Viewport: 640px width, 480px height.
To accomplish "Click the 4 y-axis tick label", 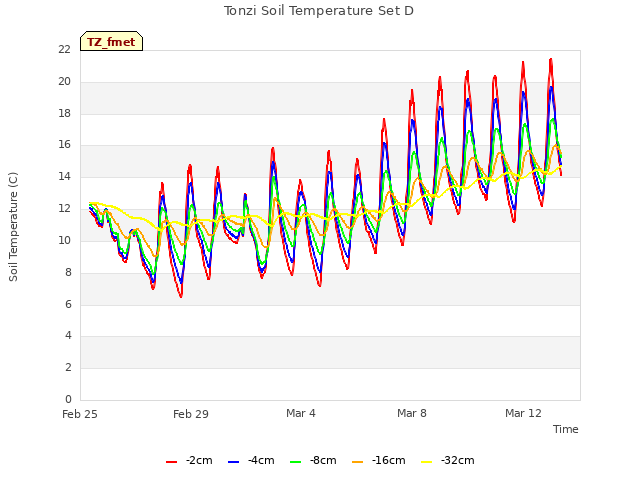I will tap(68, 336).
